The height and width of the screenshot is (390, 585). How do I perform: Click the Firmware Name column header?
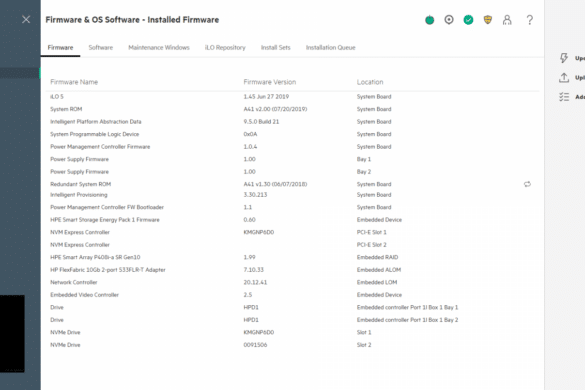(74, 82)
